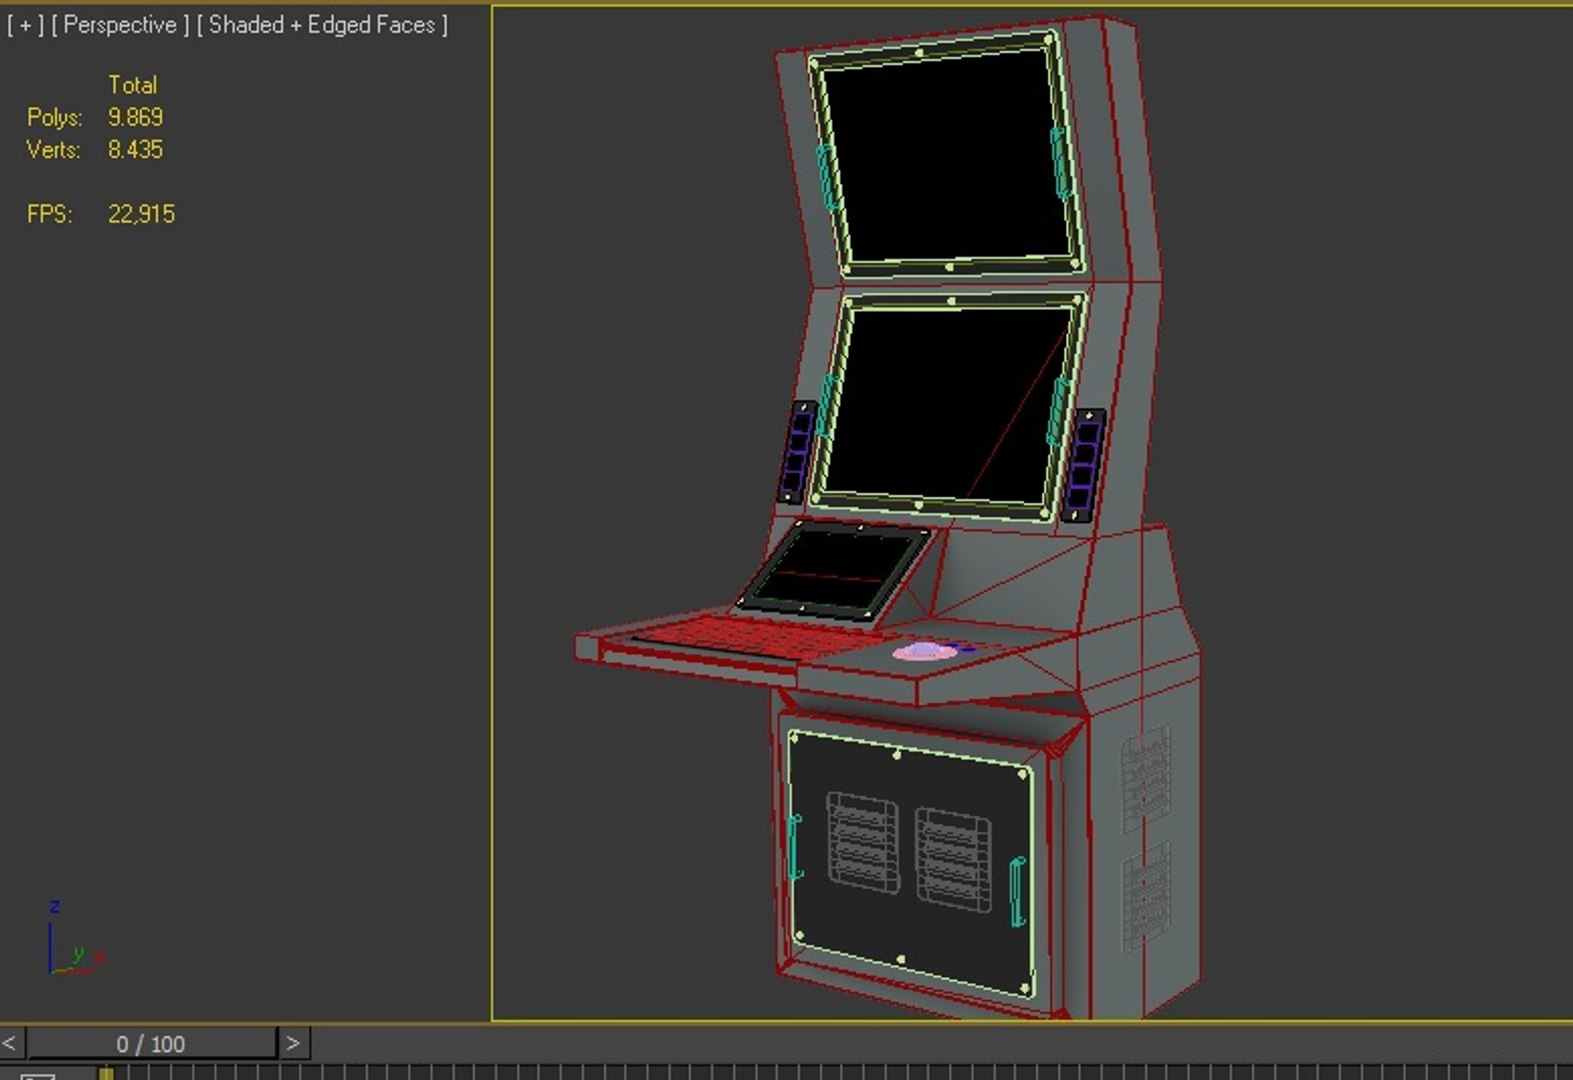Image resolution: width=1573 pixels, height=1080 pixels.
Task: Click the Polys count value 9.869
Action: point(135,117)
